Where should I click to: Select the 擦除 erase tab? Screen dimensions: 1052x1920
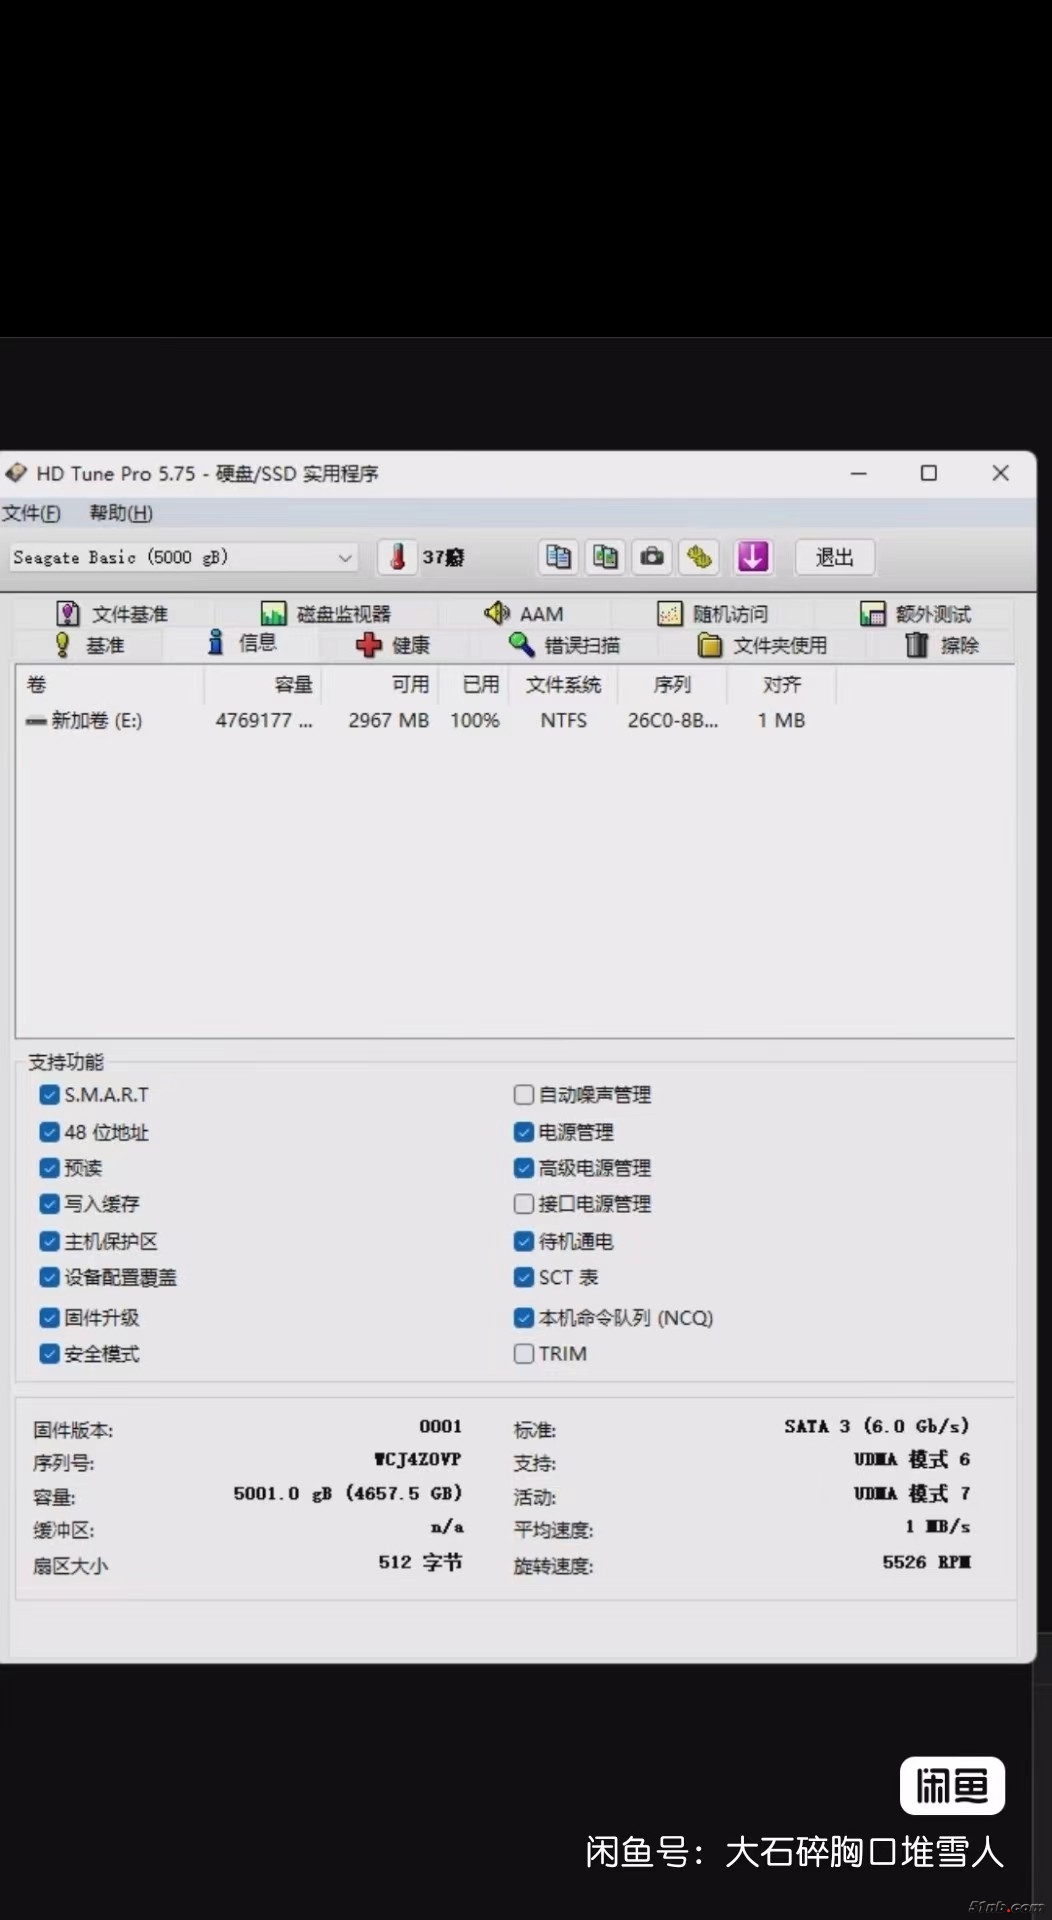tap(942, 645)
